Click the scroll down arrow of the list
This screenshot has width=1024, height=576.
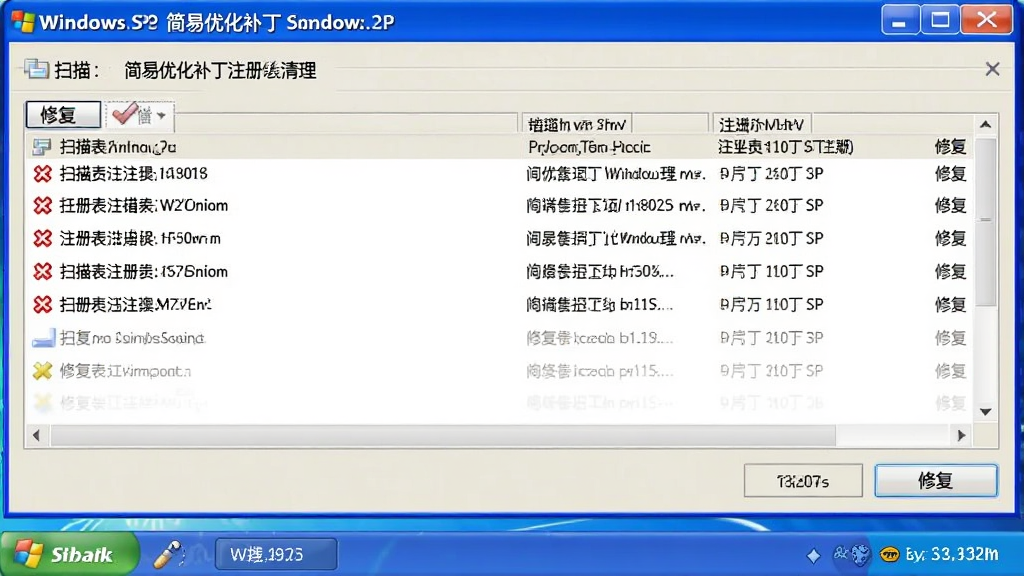click(x=985, y=412)
